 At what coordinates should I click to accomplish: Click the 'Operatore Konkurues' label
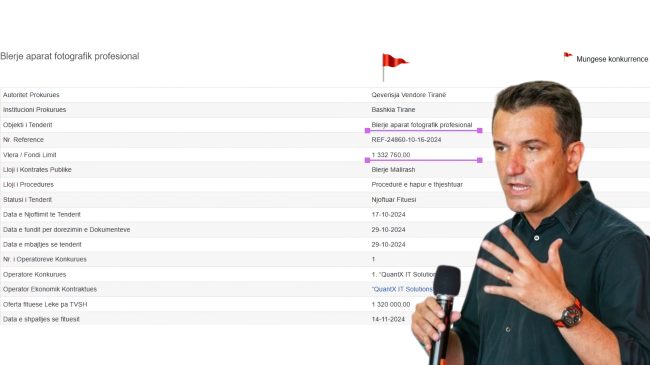(x=34, y=274)
